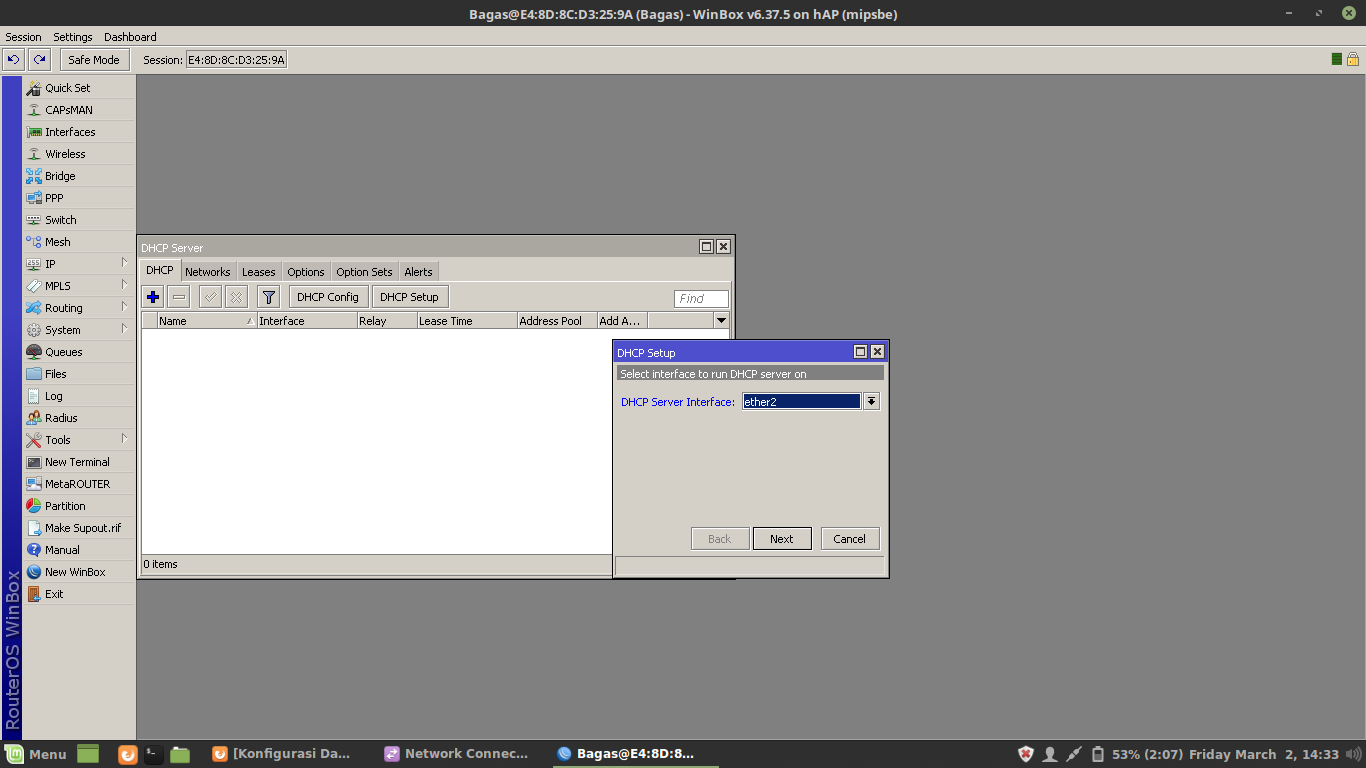Image resolution: width=1366 pixels, height=768 pixels.
Task: Click the remove (minus) icon in DHCP Server
Action: (x=179, y=297)
